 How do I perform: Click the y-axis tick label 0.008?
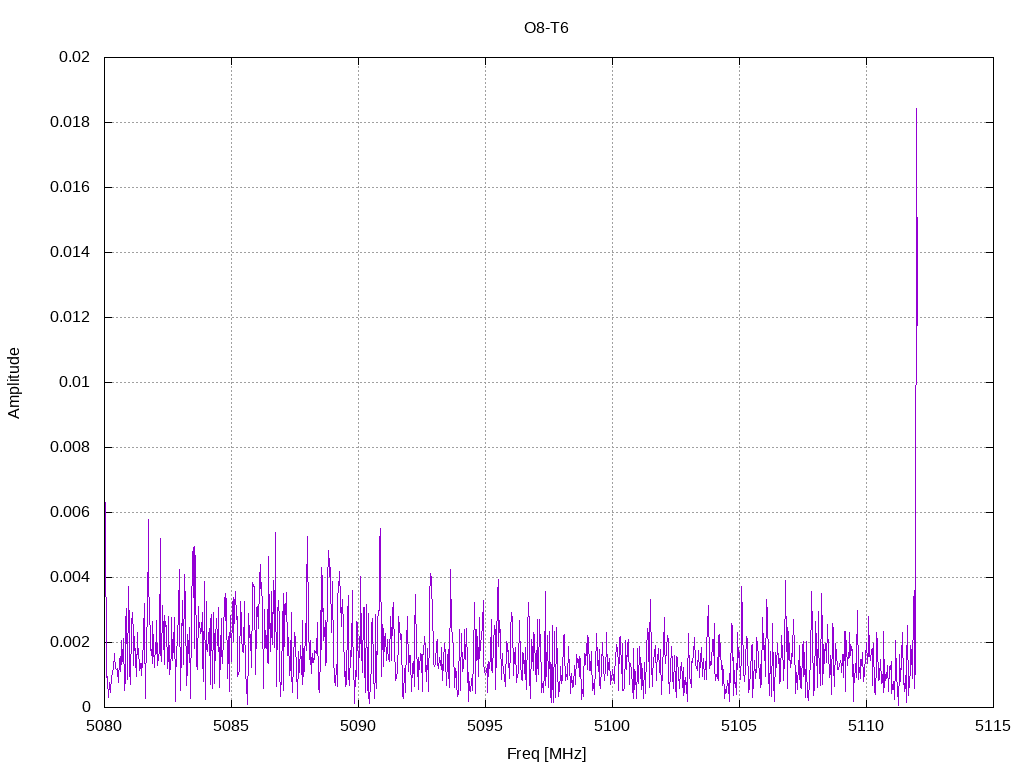(x=70, y=447)
